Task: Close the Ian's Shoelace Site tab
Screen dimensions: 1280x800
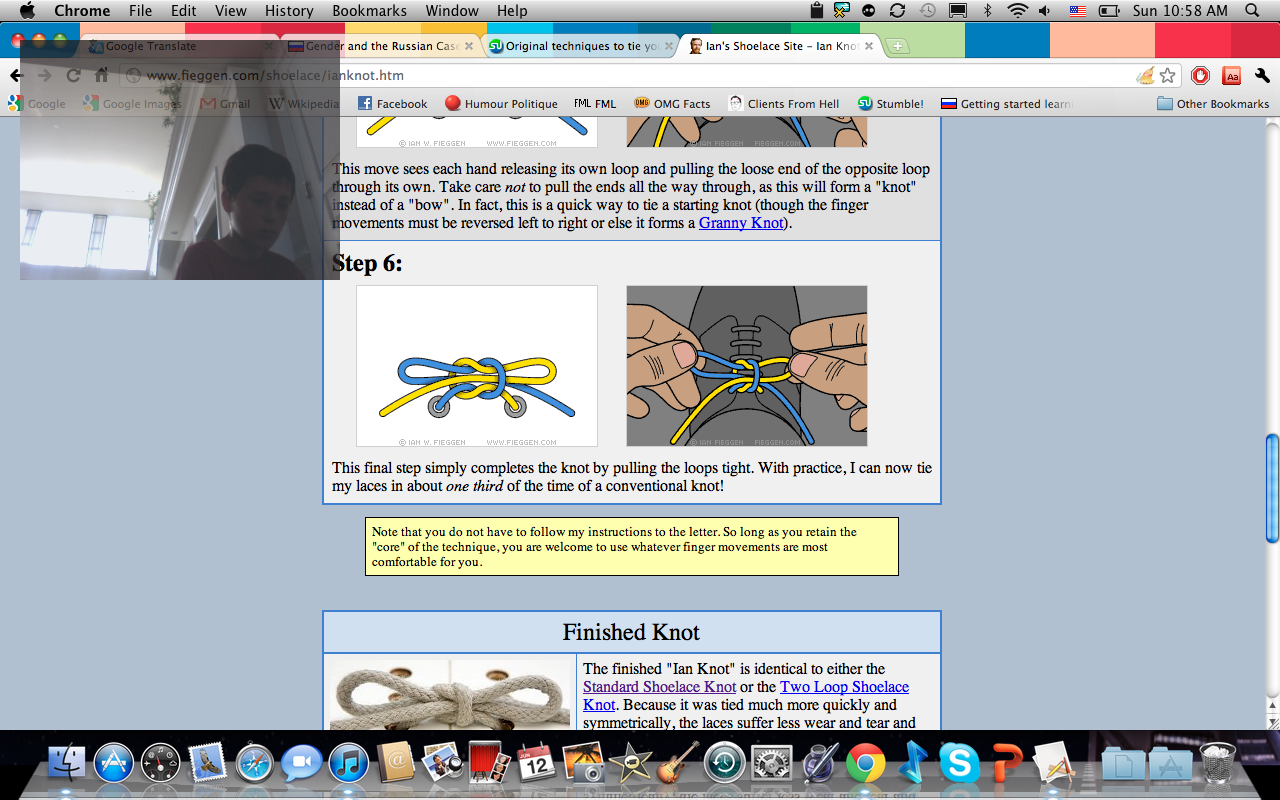Action: pyautogui.click(x=869, y=46)
